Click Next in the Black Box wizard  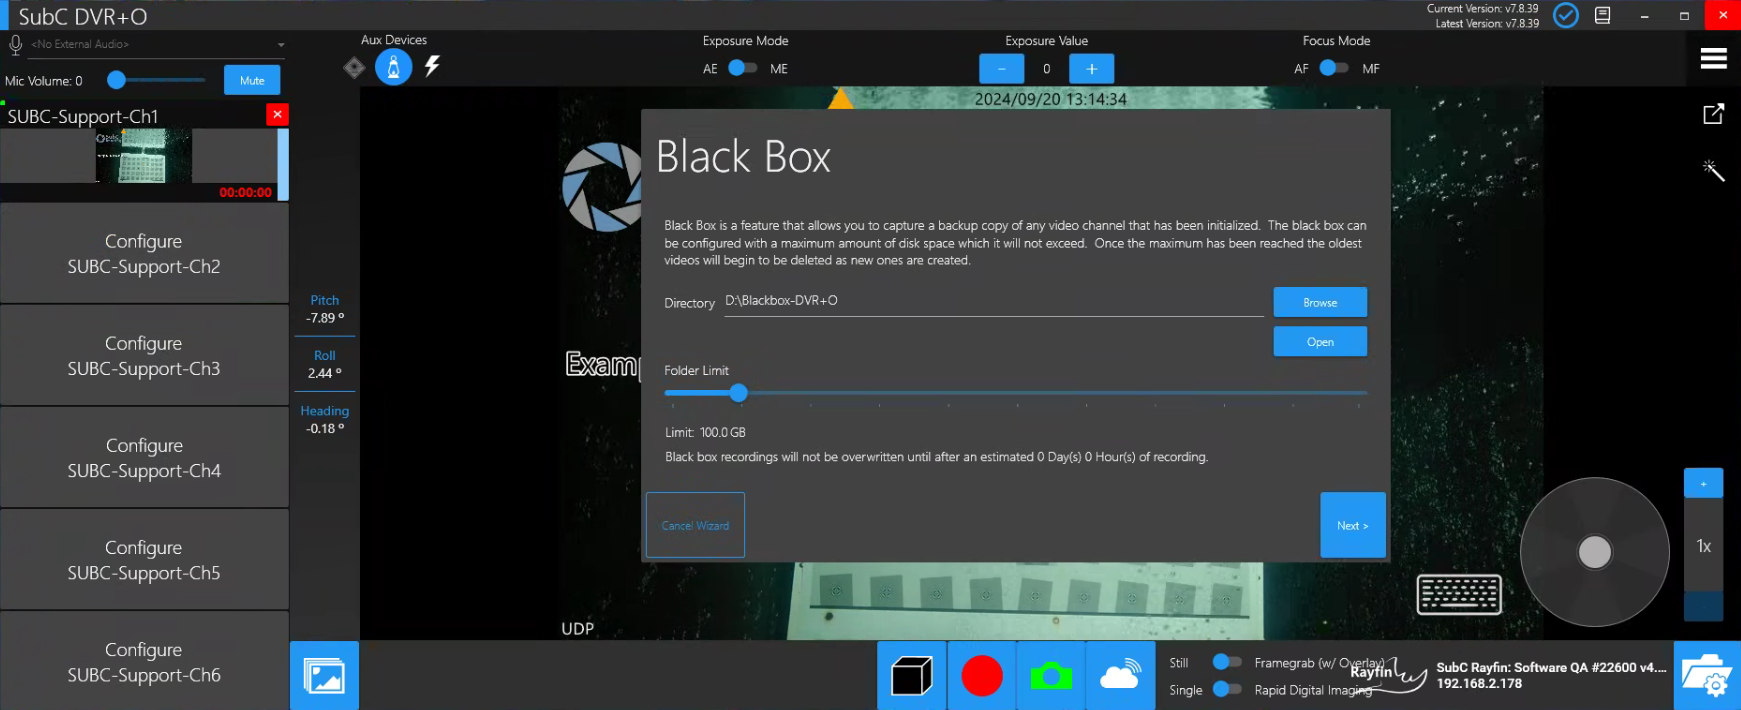[1352, 525]
